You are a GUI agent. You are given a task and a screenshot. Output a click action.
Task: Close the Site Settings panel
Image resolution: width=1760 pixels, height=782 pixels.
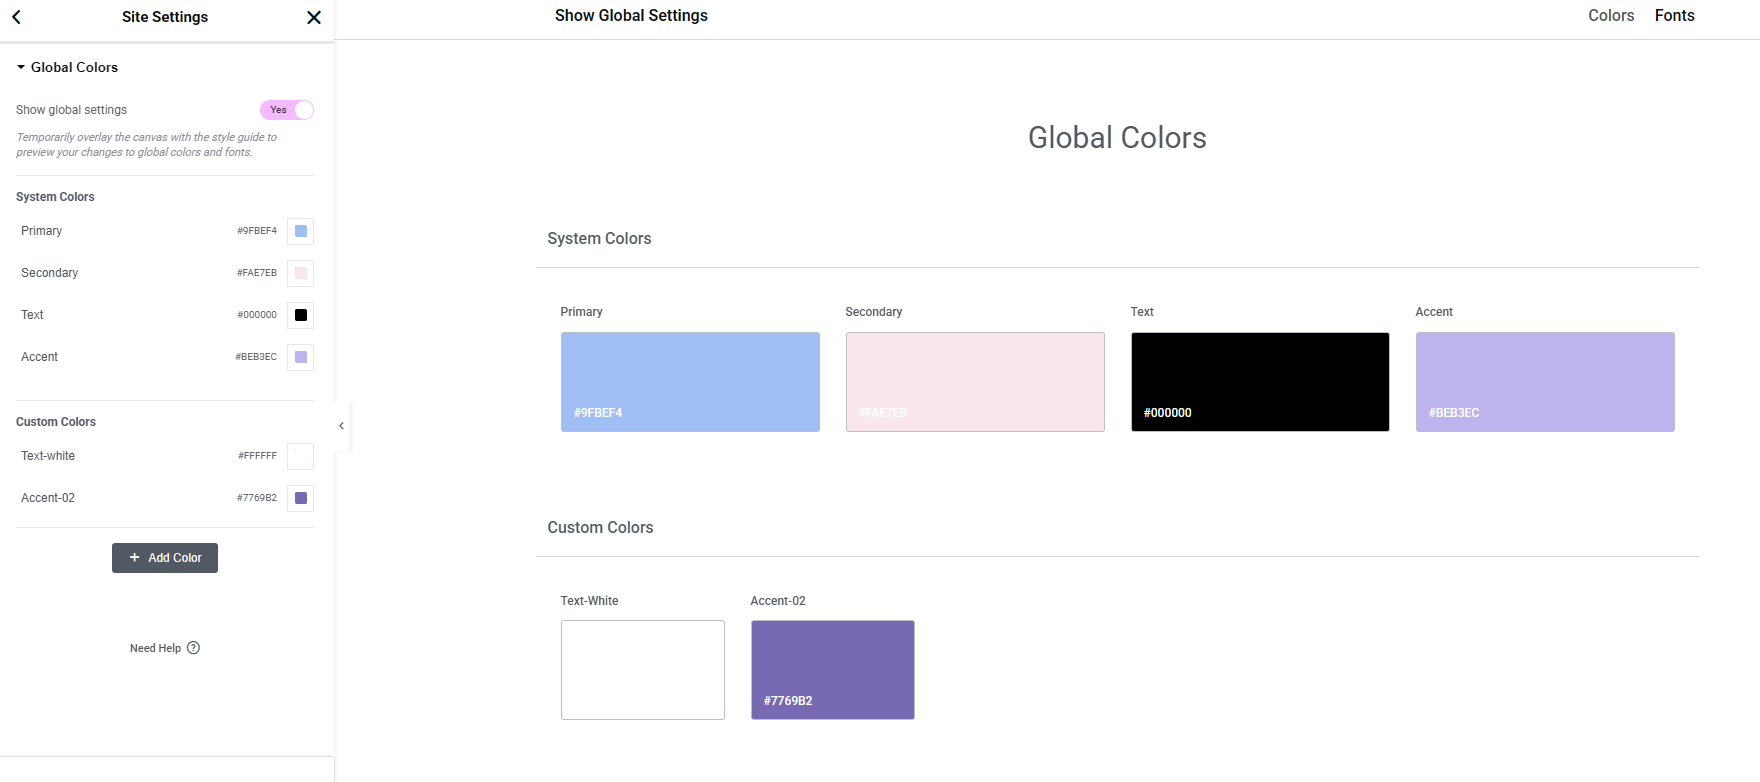(314, 17)
